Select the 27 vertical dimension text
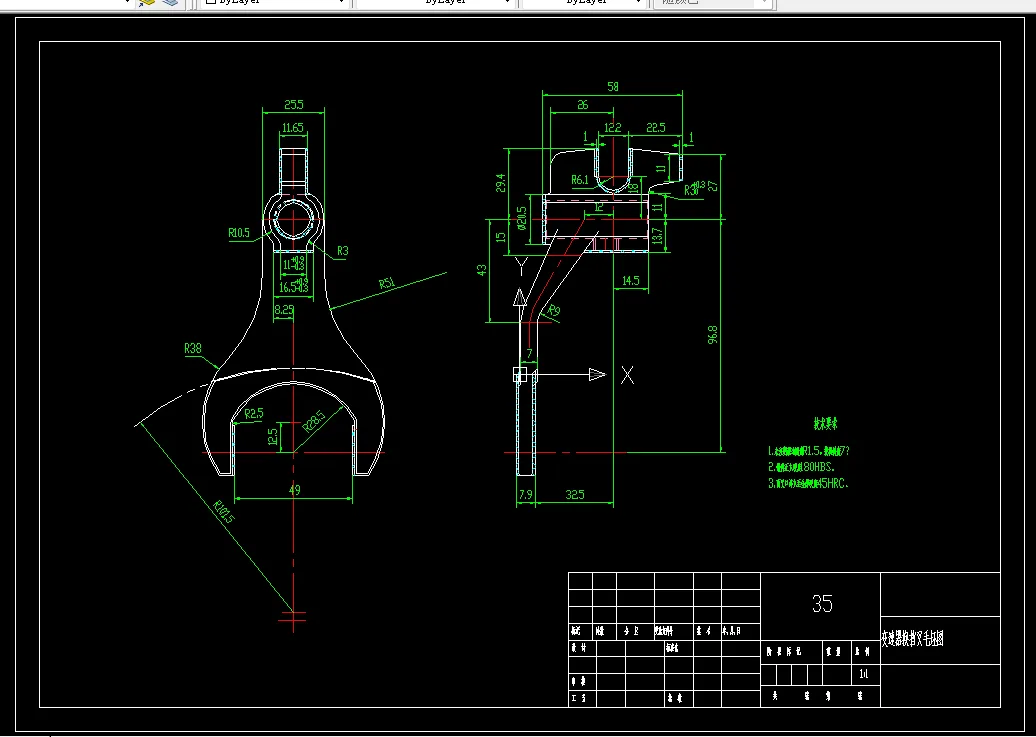1036x737 pixels. (713, 186)
